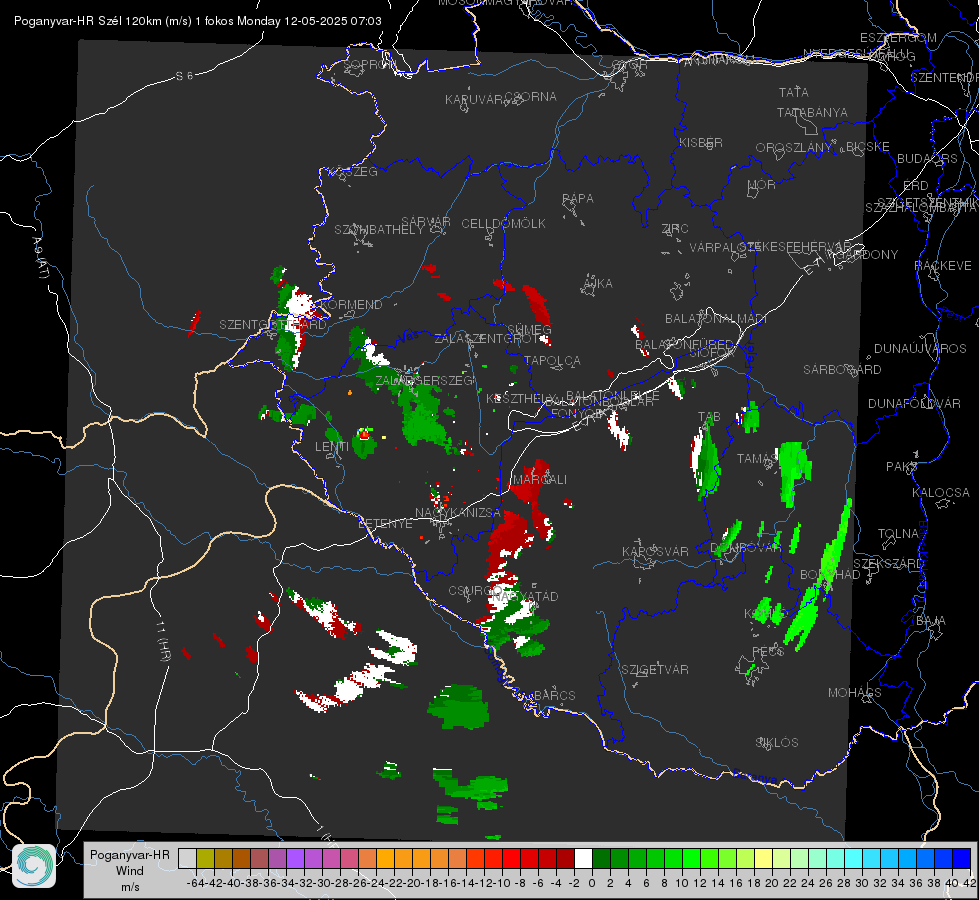Click the OROSZLANY city label

coord(794,147)
